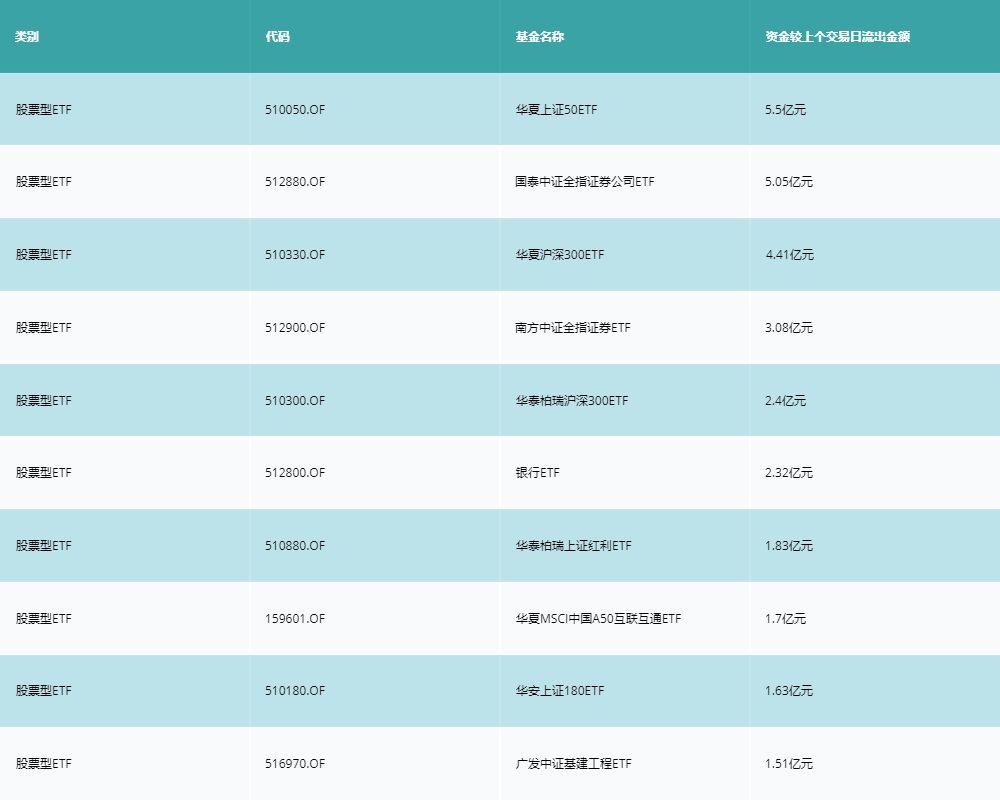Select fund code 516970.OF
The height and width of the screenshot is (800, 1000).
tap(295, 763)
